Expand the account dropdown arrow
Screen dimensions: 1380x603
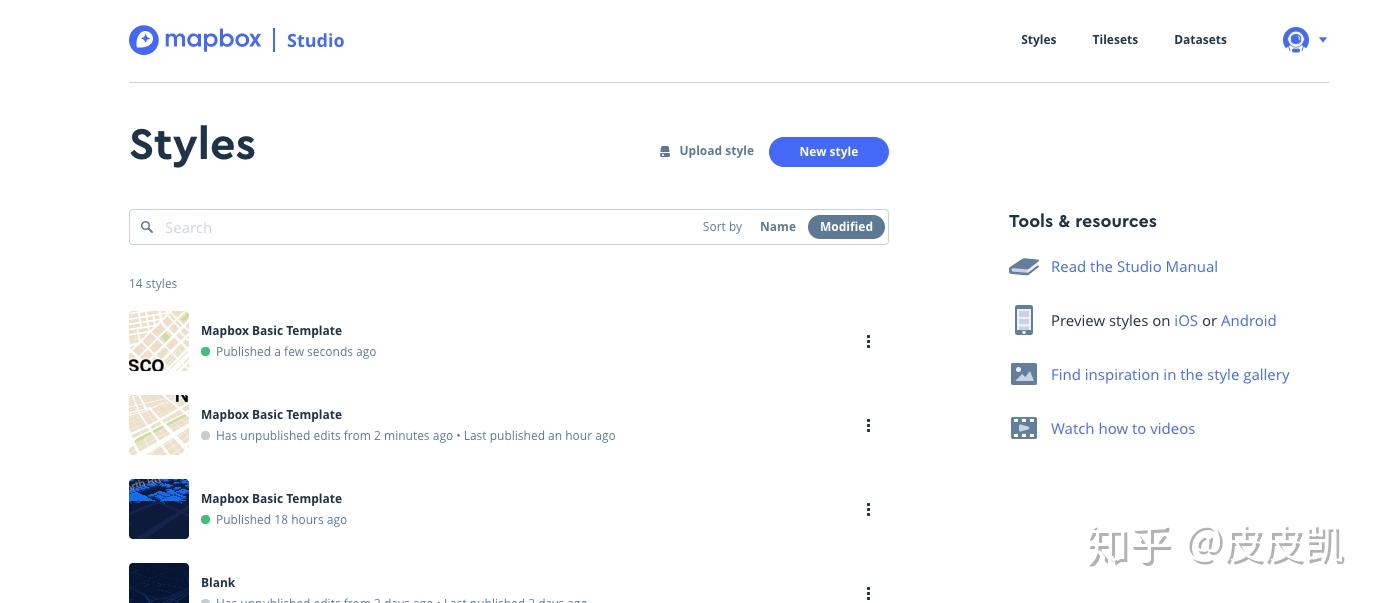[x=1323, y=40]
